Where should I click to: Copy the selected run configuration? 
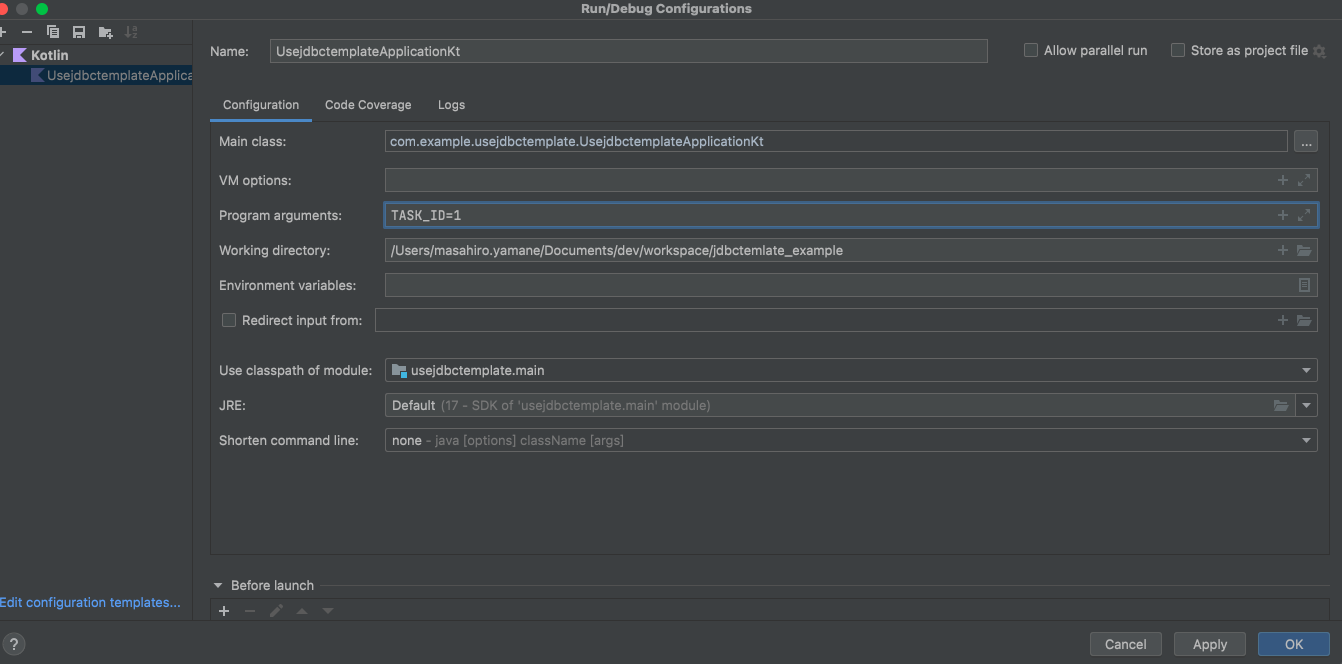point(52,31)
